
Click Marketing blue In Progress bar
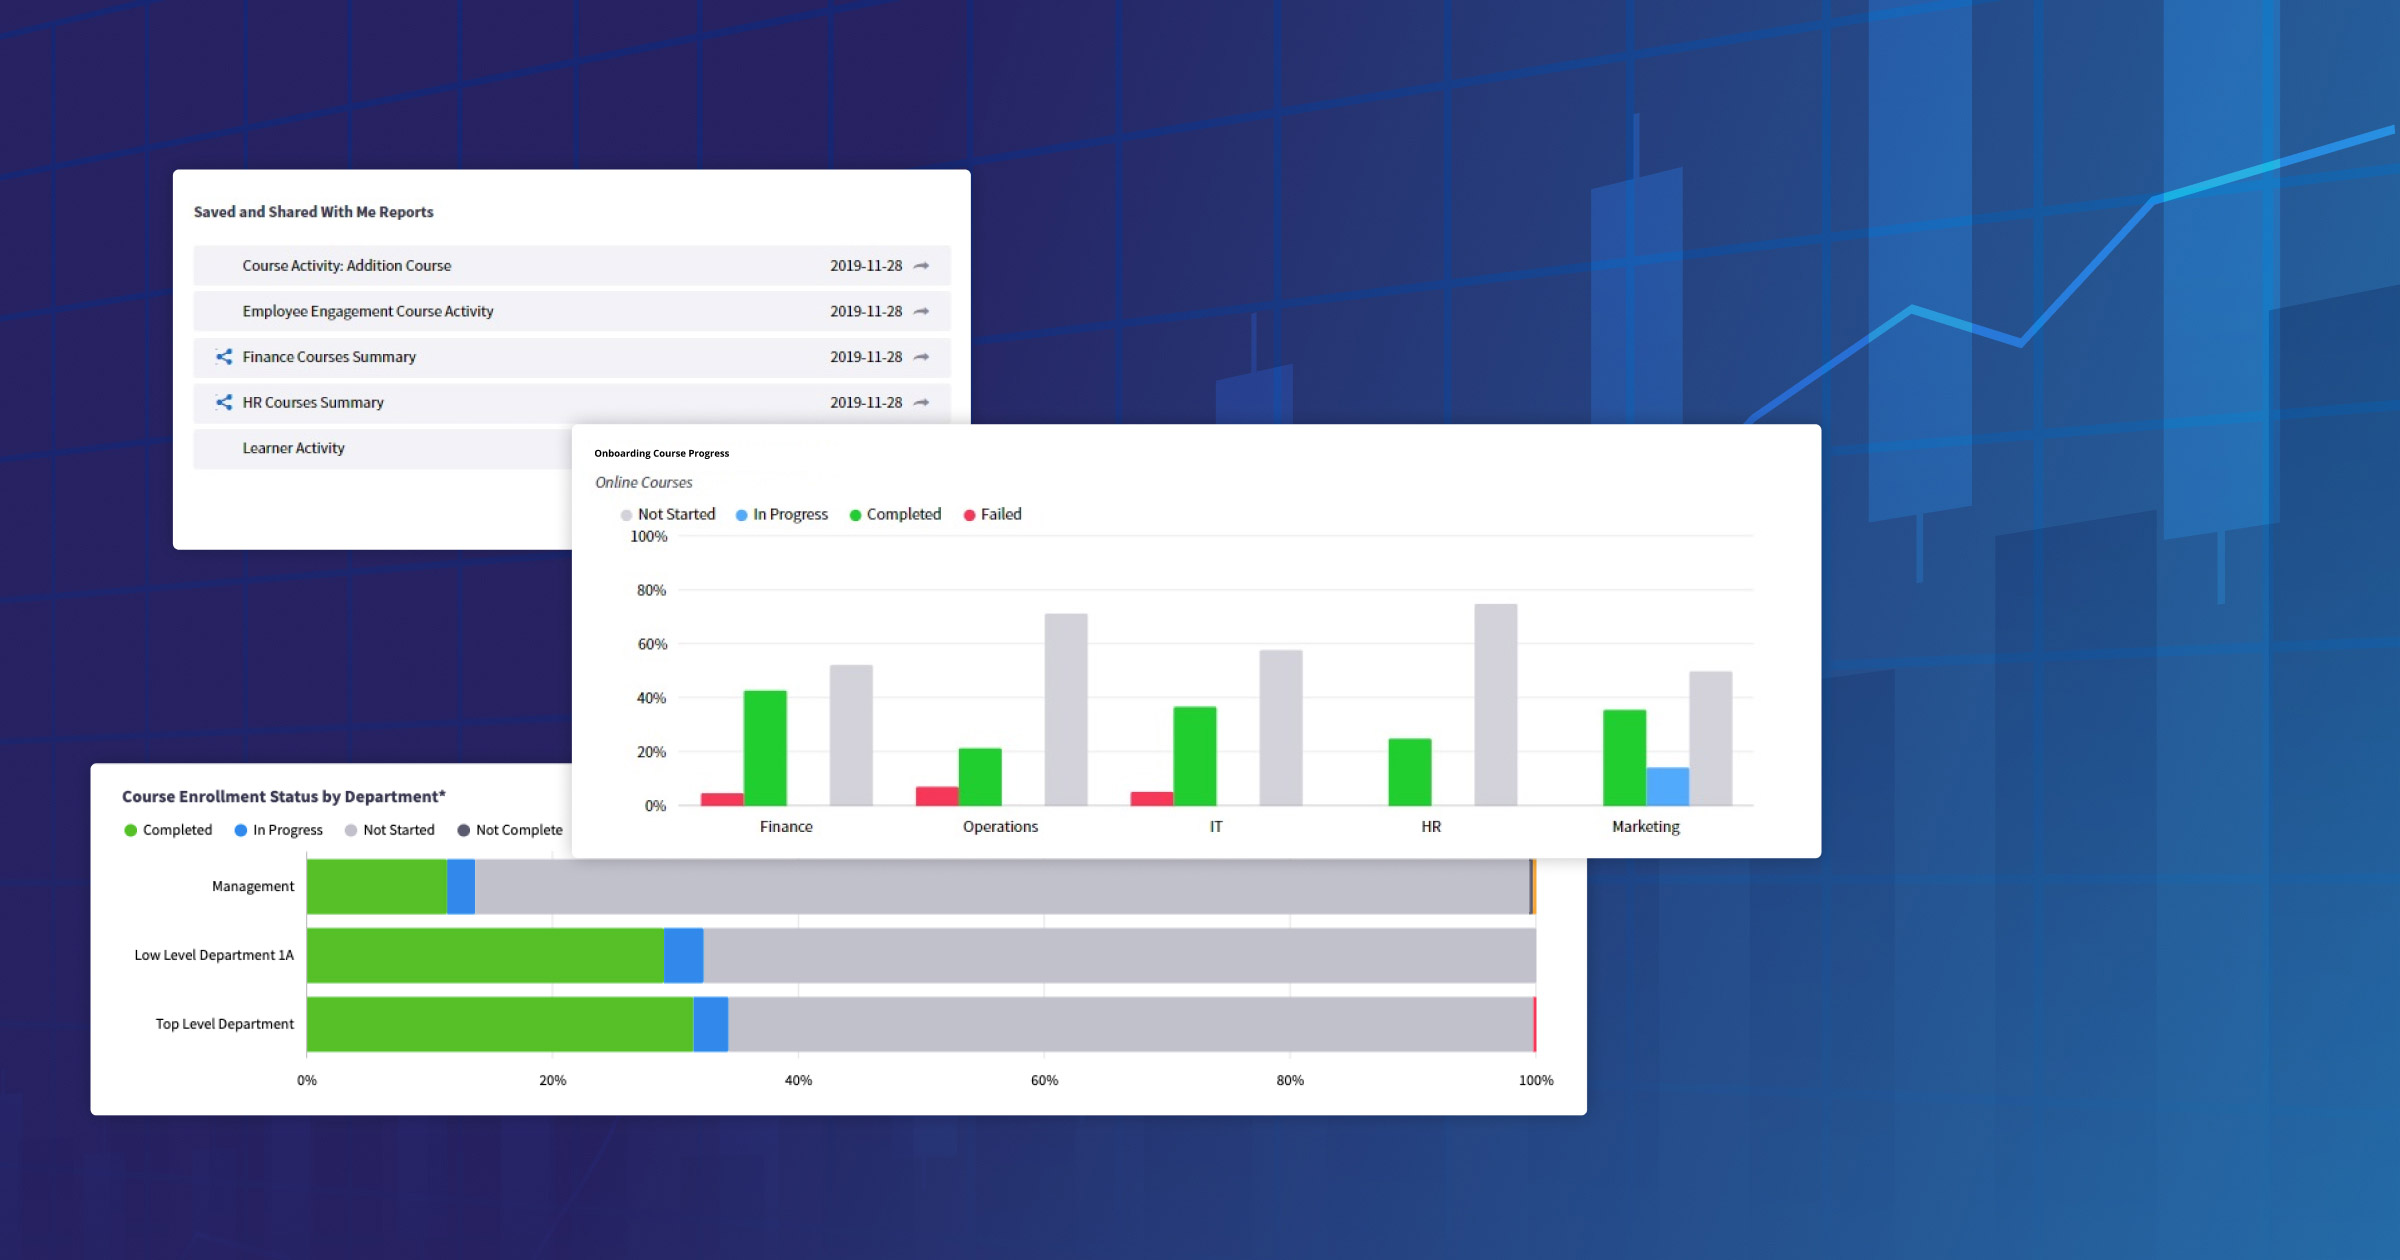click(1667, 787)
